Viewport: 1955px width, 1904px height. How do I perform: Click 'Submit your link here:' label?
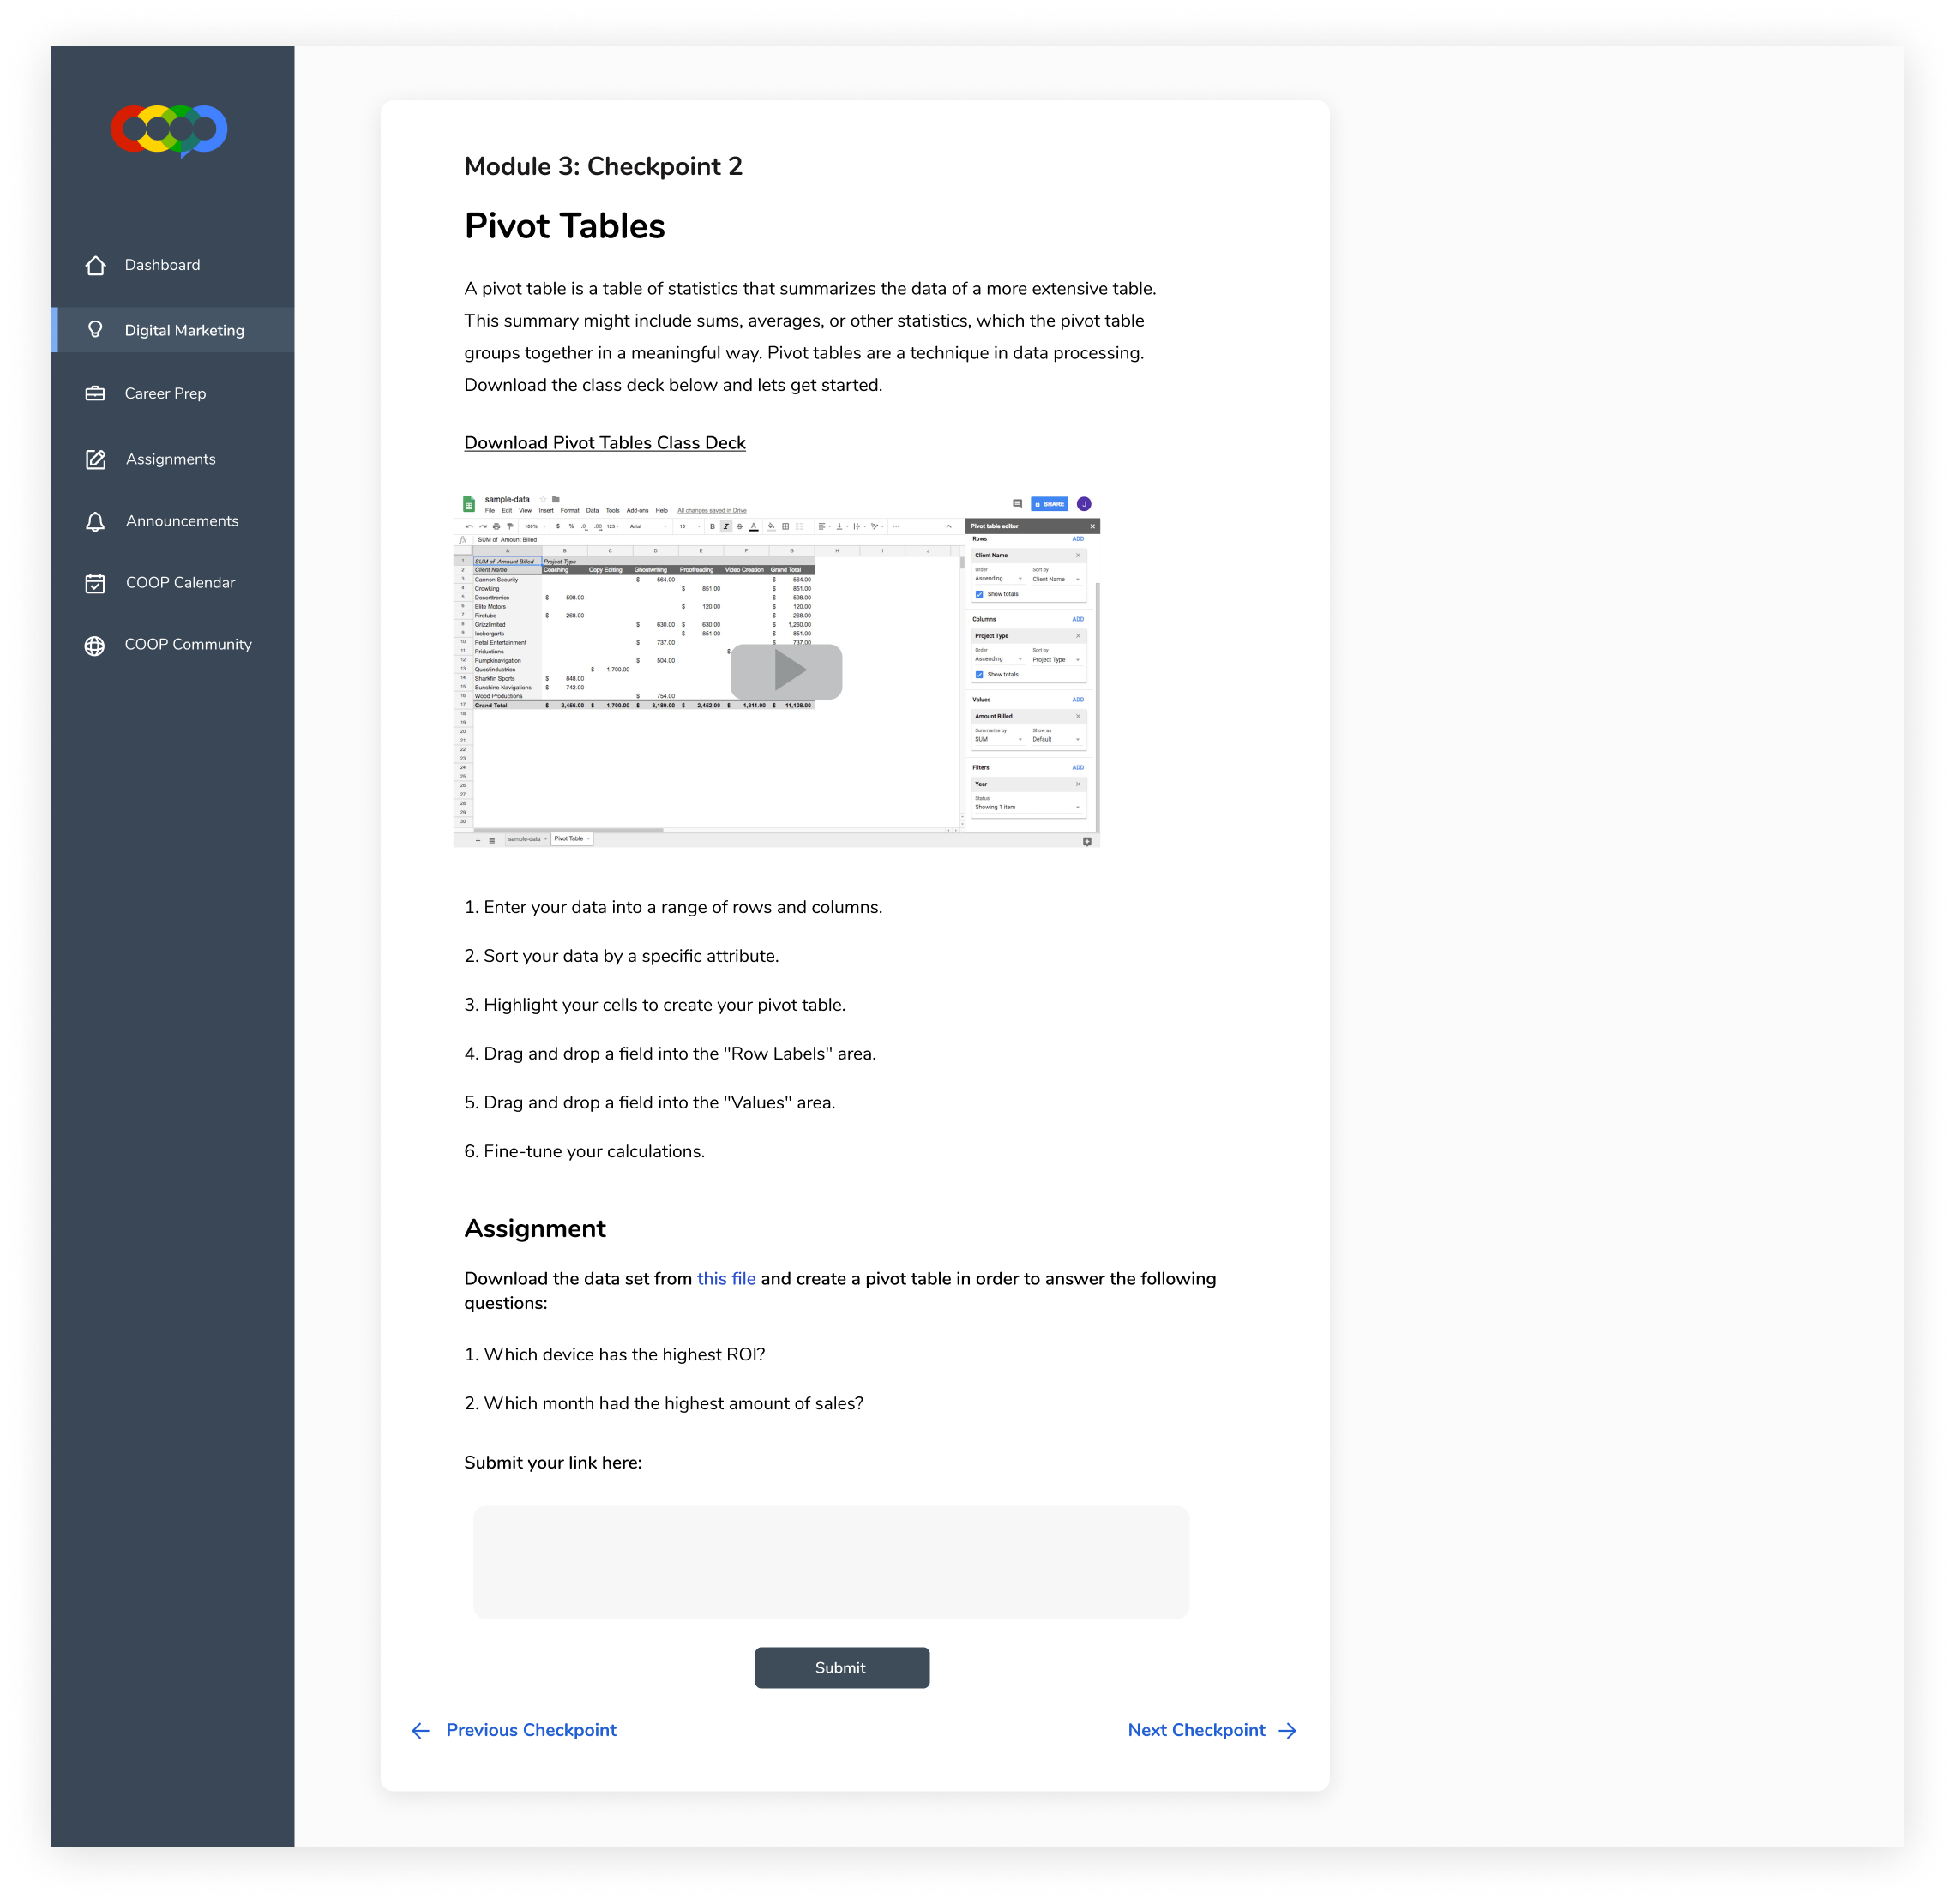tap(553, 1463)
